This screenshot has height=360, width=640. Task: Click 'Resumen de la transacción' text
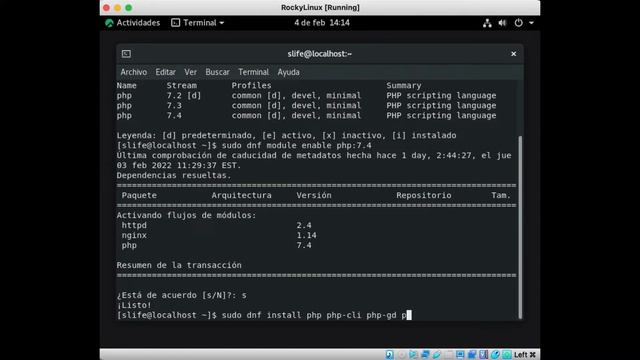click(179, 265)
